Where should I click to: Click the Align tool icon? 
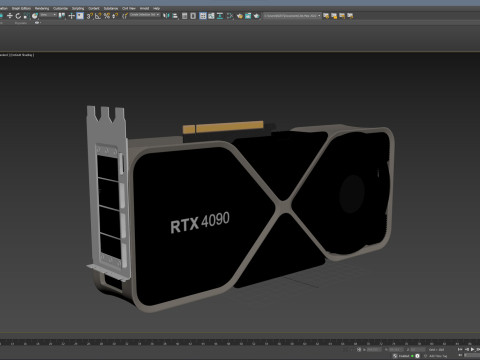[x=175, y=16]
